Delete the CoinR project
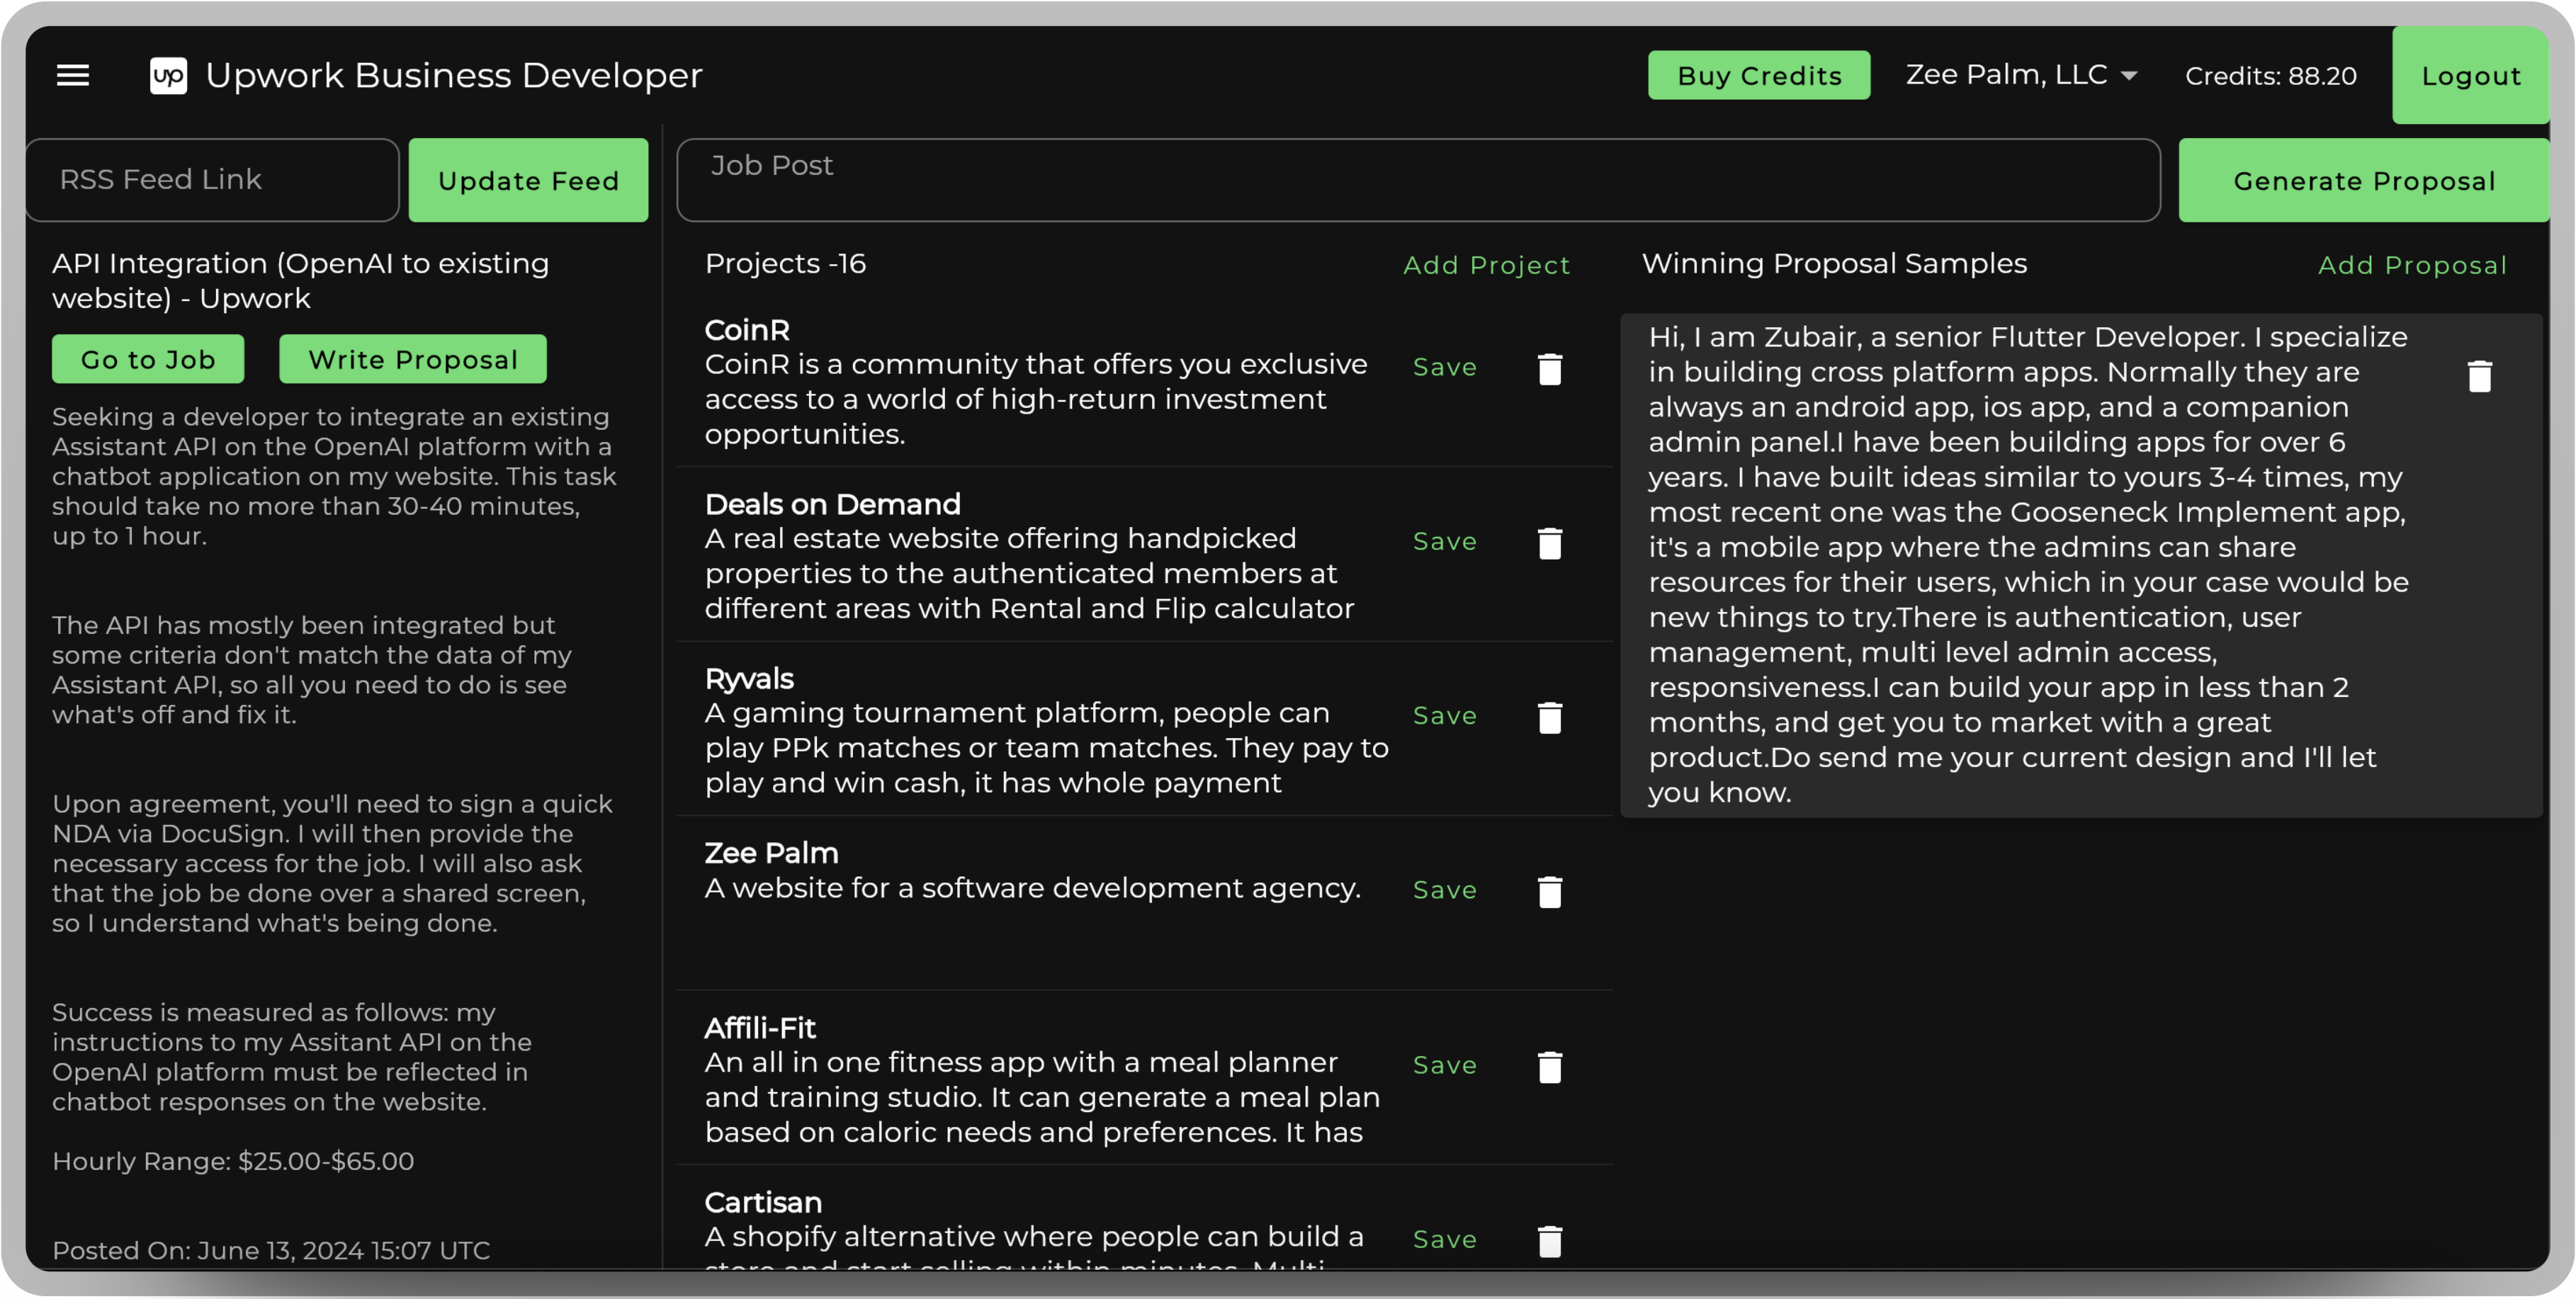The width and height of the screenshot is (2576, 1299). [1549, 369]
